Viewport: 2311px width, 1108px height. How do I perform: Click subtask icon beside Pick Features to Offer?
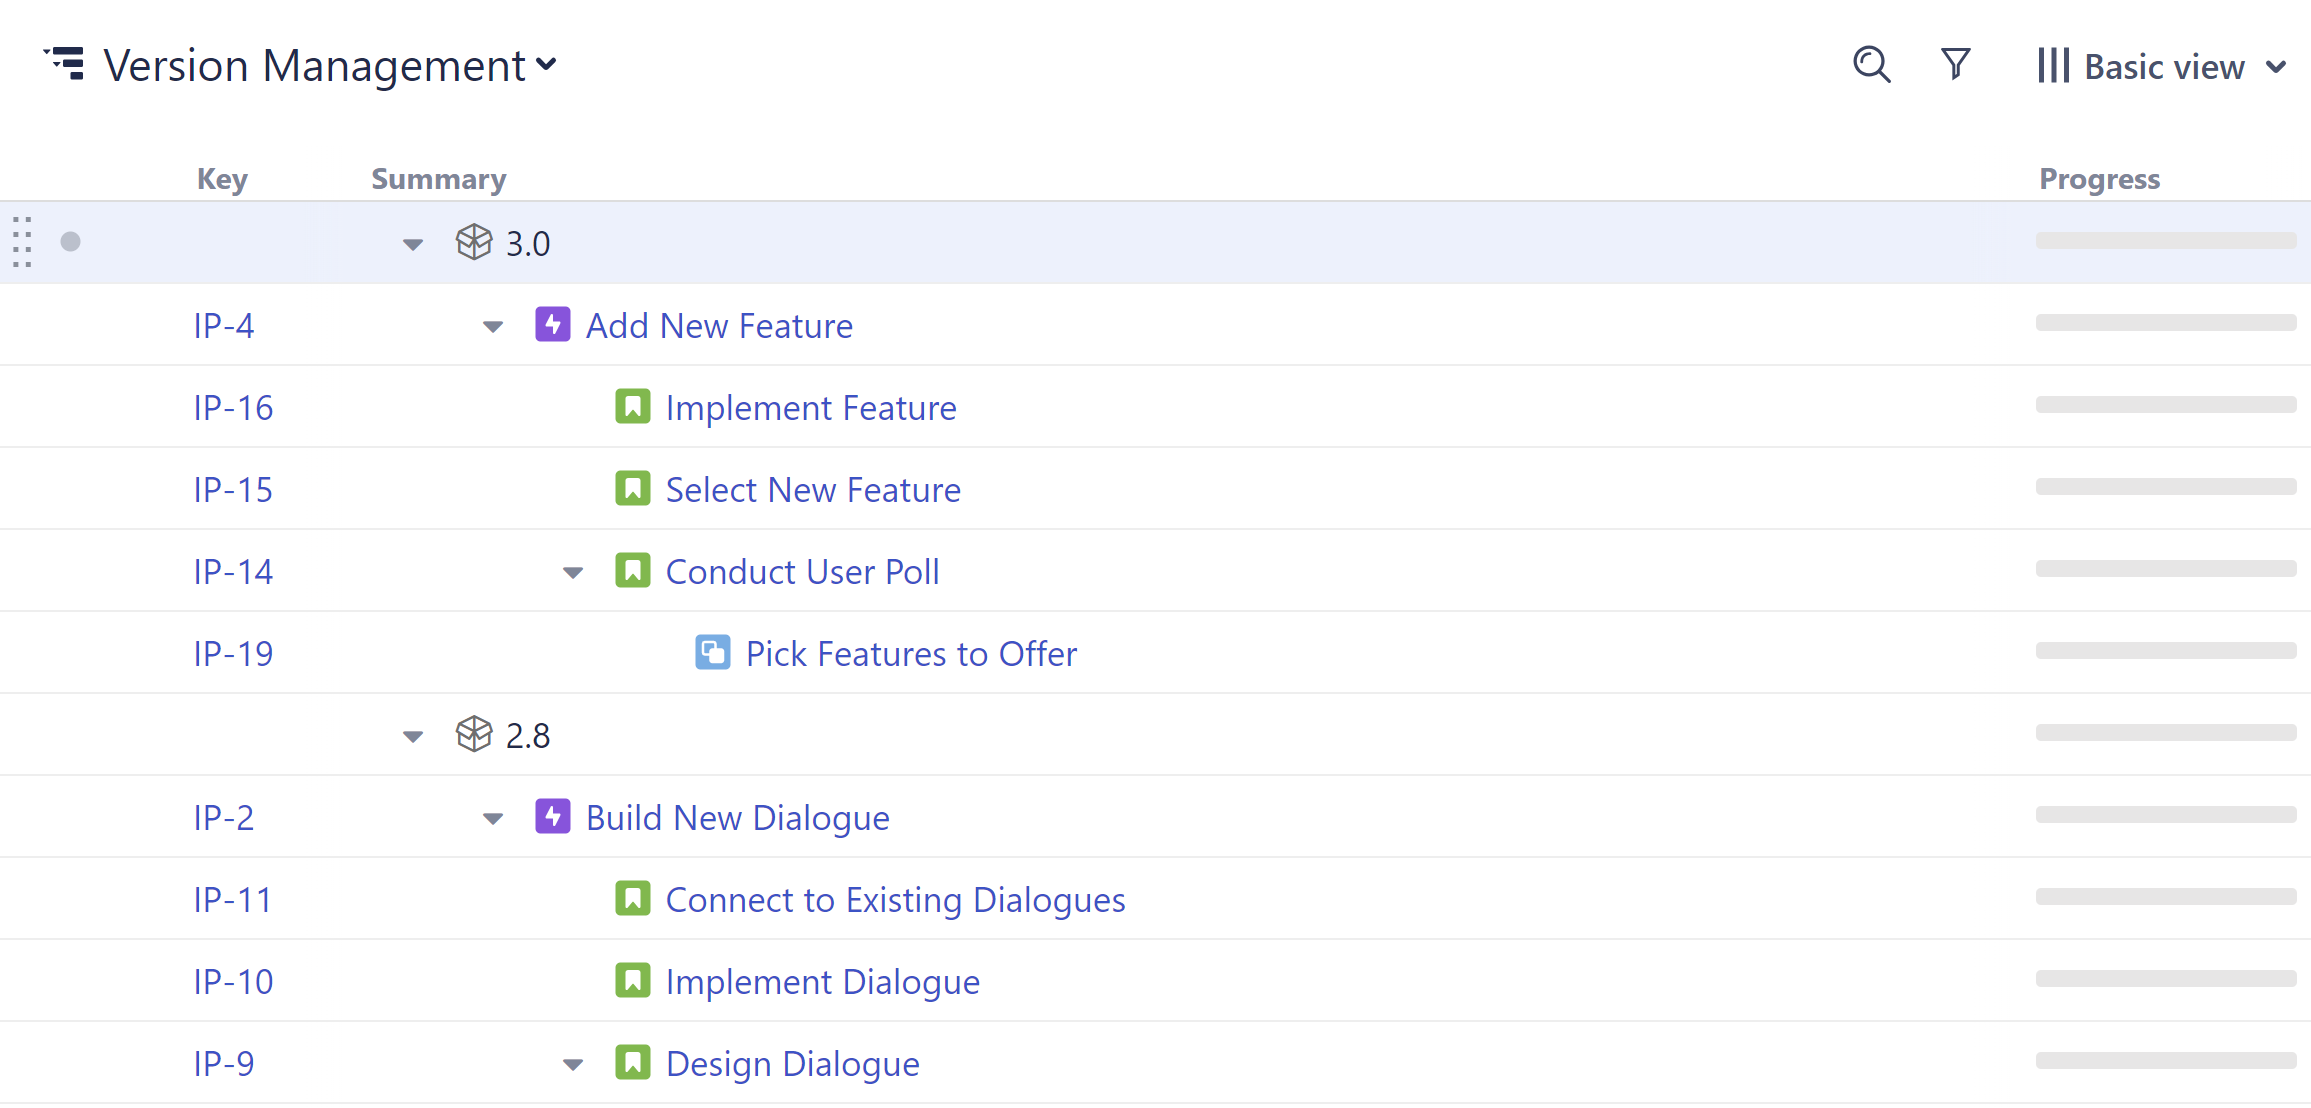pos(713,653)
